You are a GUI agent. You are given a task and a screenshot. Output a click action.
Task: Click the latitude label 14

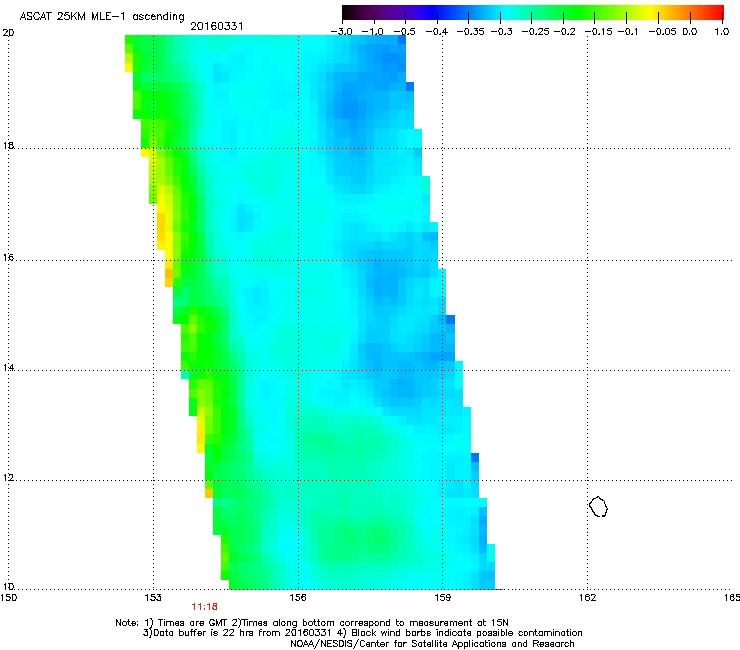(8, 368)
